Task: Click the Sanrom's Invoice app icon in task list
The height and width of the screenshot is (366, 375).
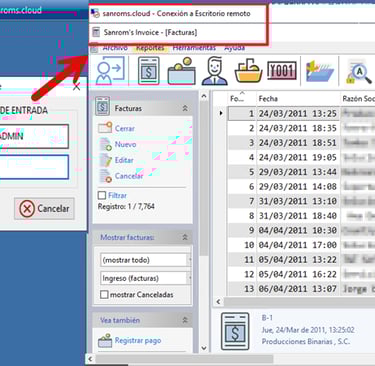Action: [96, 32]
